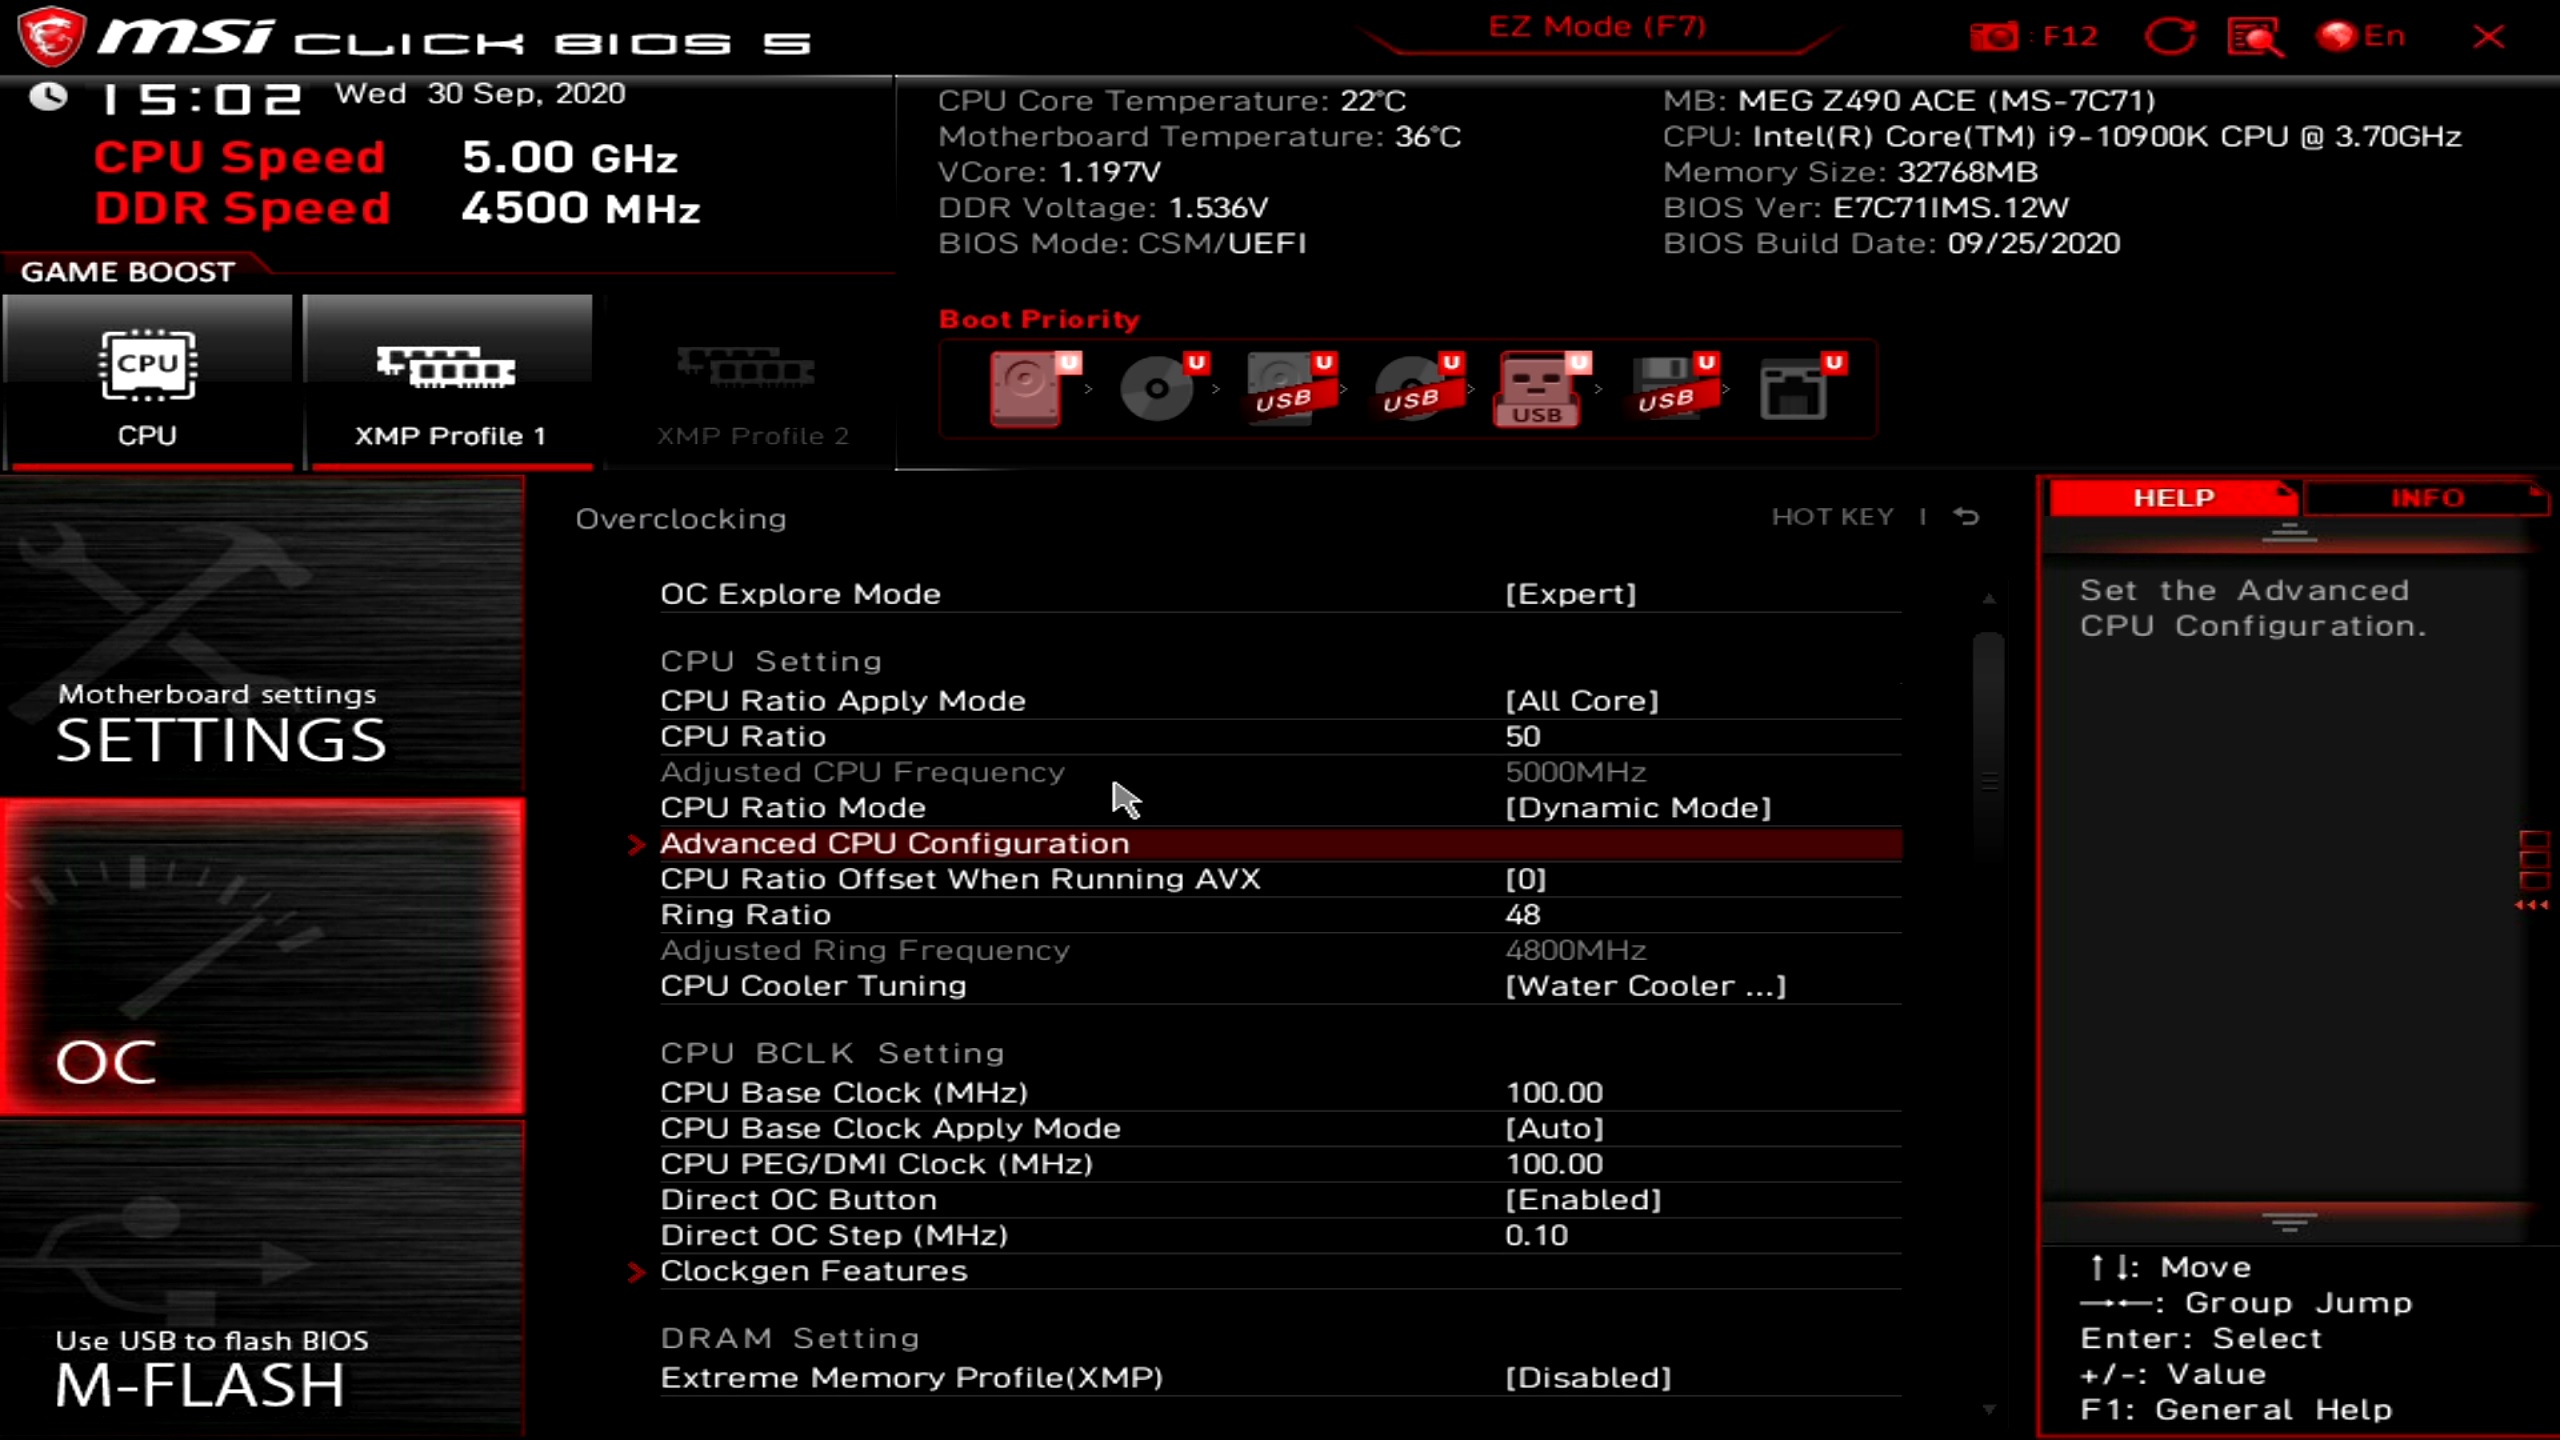Select the hard drive boot priority icon
This screenshot has height=1440, width=2560.
[1026, 389]
